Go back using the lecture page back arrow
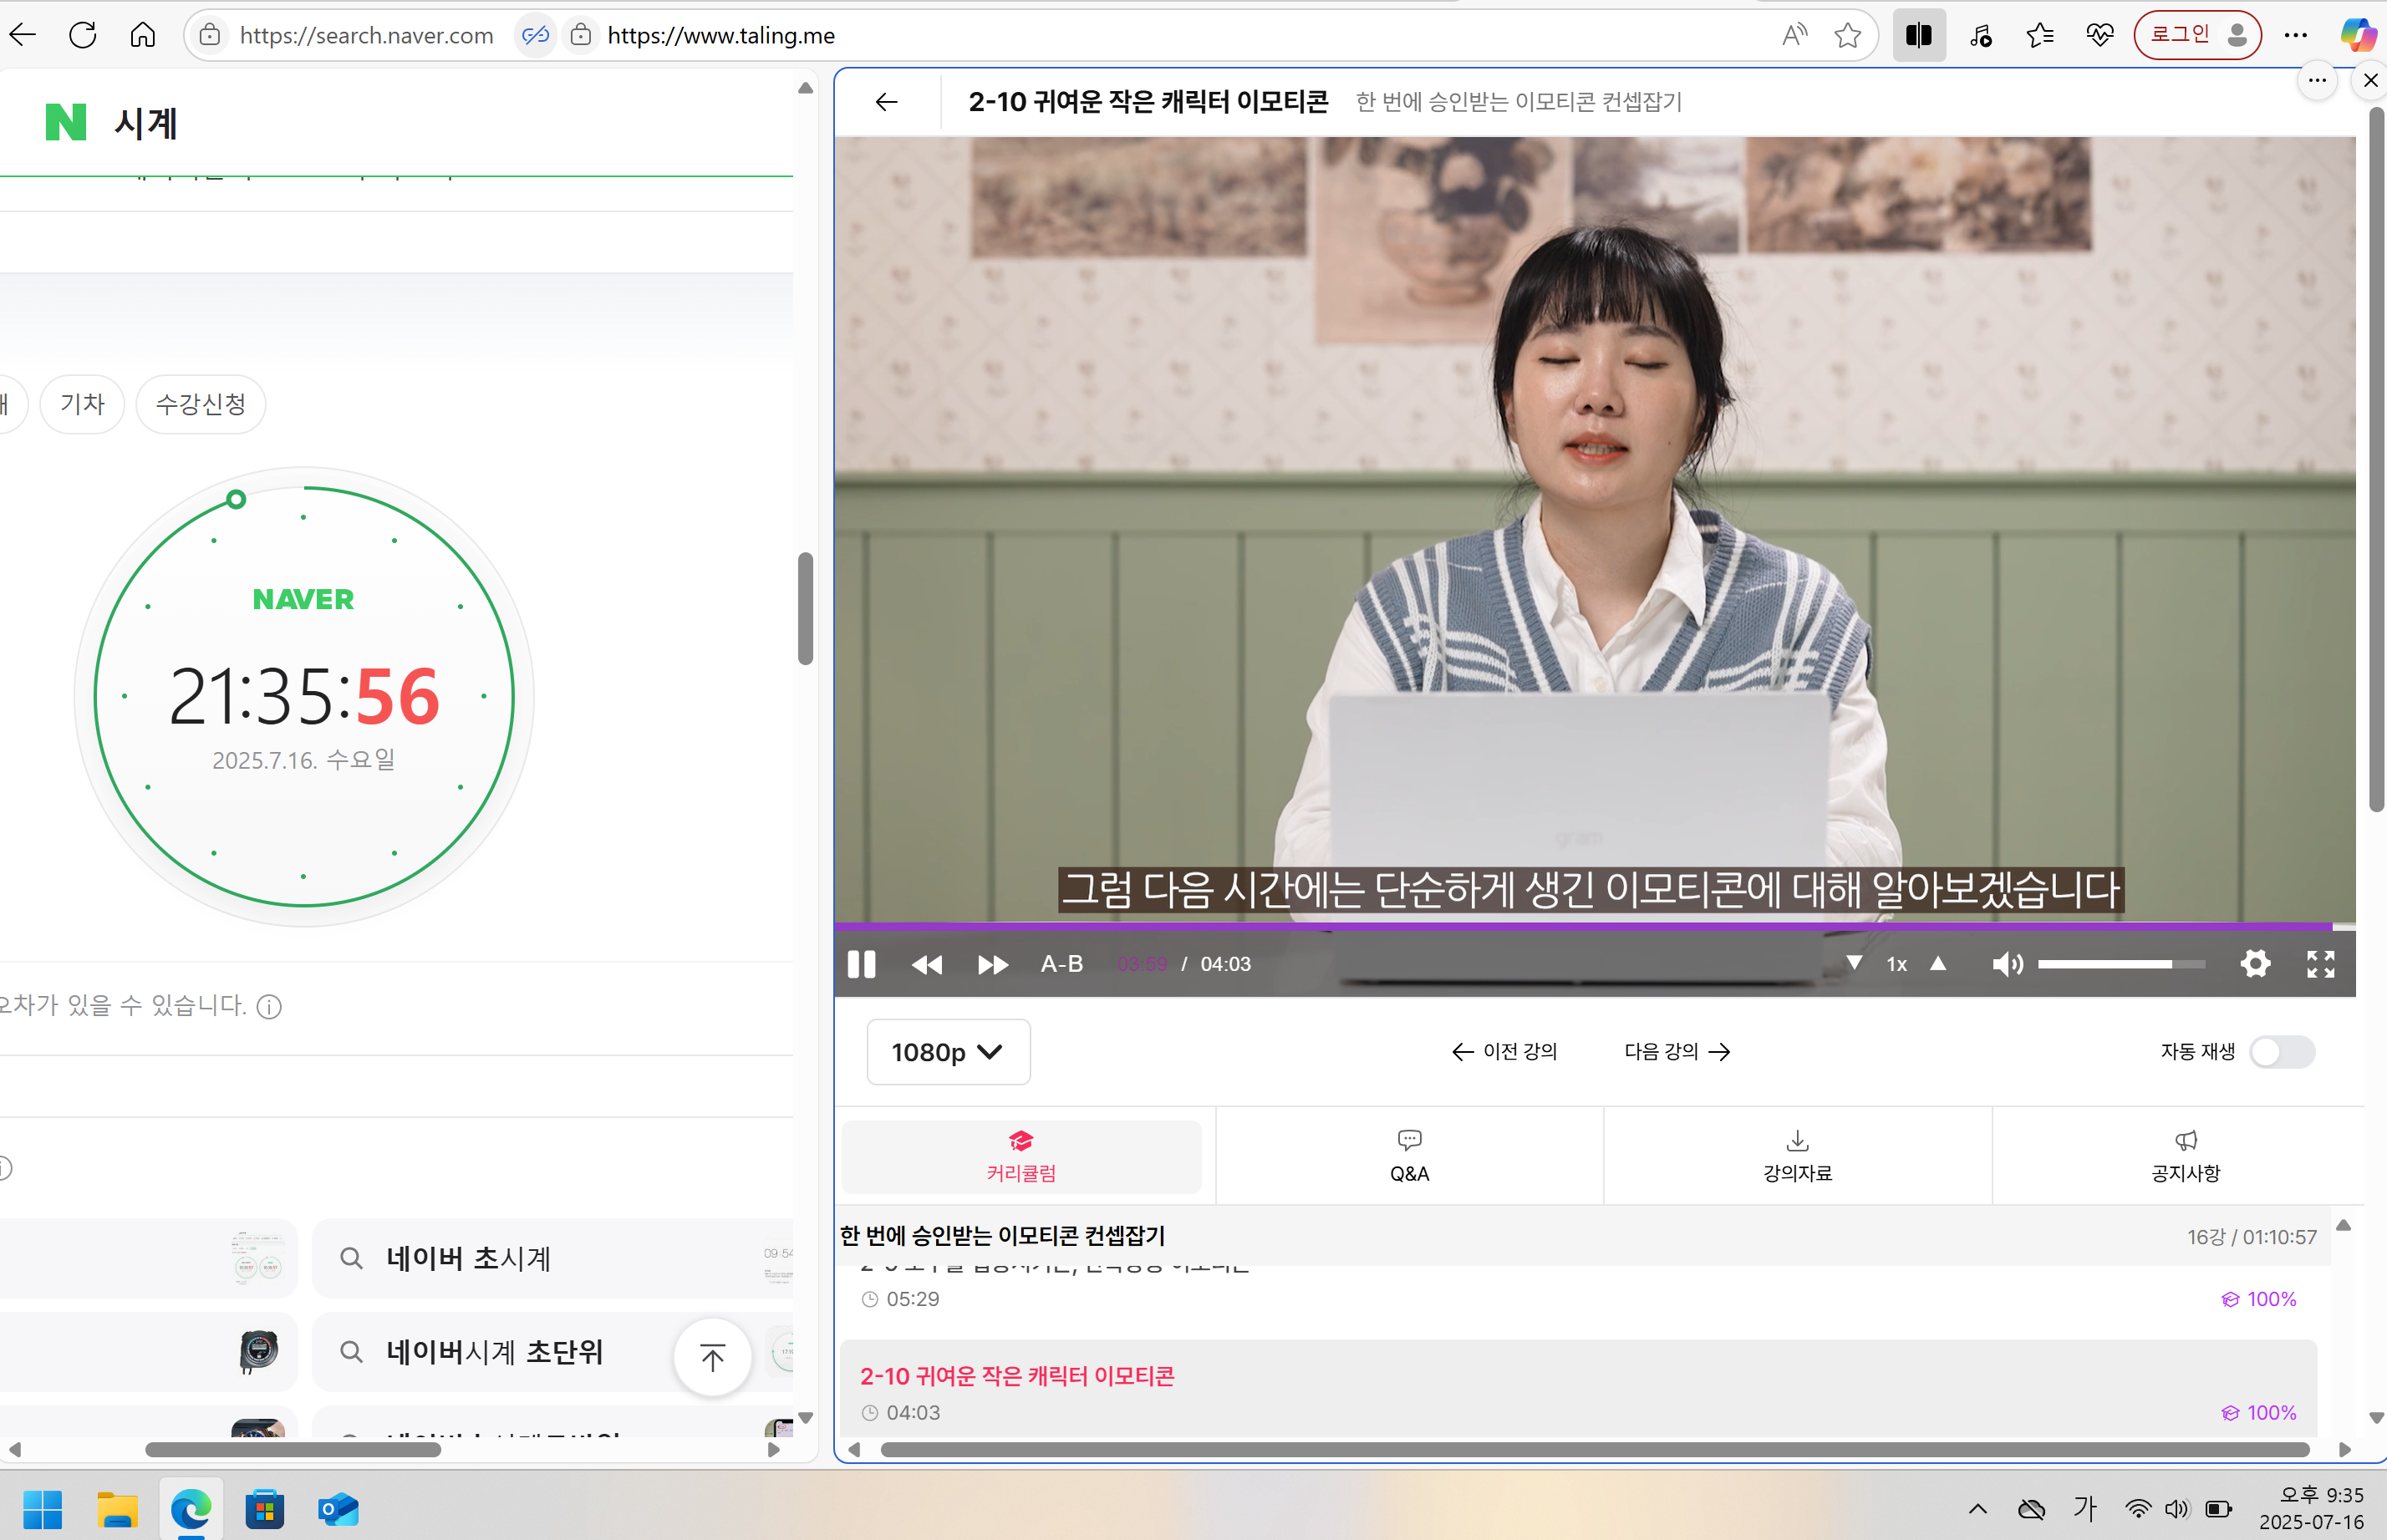2387x1540 pixels. coord(886,101)
